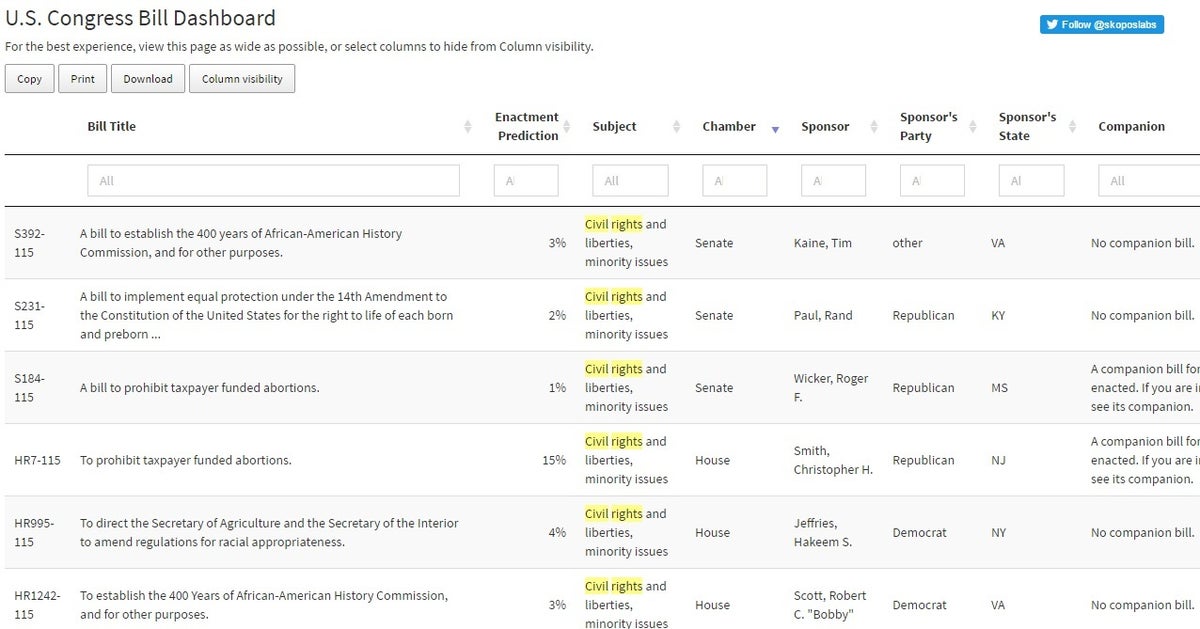
Task: Click the Copy button
Action: coord(30,79)
